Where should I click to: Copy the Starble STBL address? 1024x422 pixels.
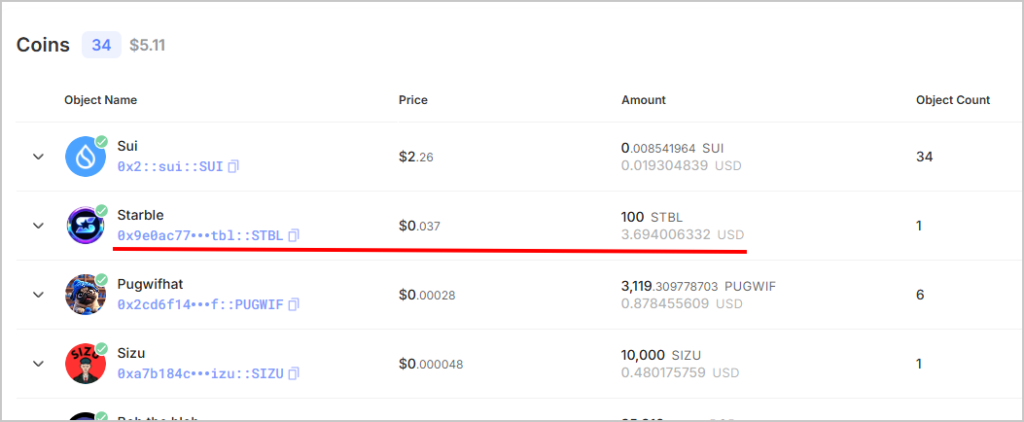pos(294,236)
